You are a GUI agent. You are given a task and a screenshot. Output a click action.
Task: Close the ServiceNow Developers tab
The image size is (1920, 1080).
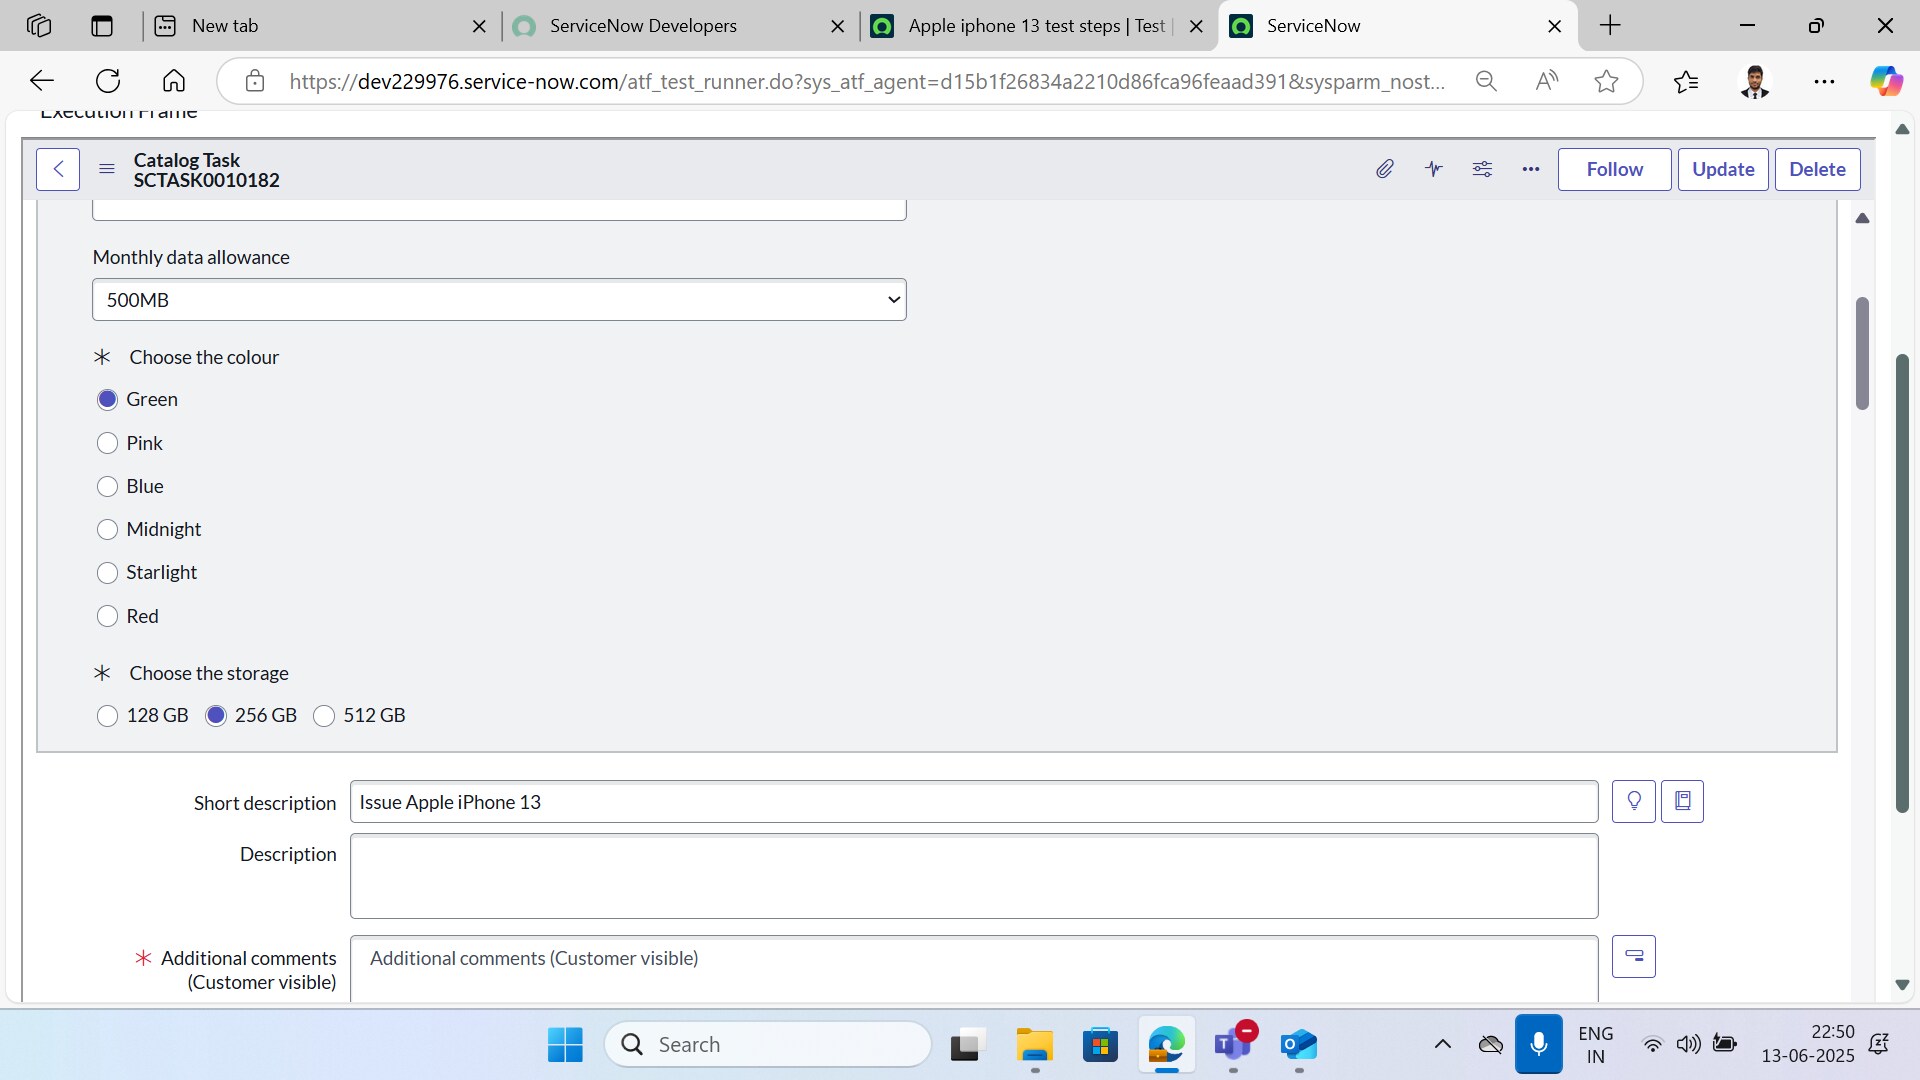pos(838,26)
